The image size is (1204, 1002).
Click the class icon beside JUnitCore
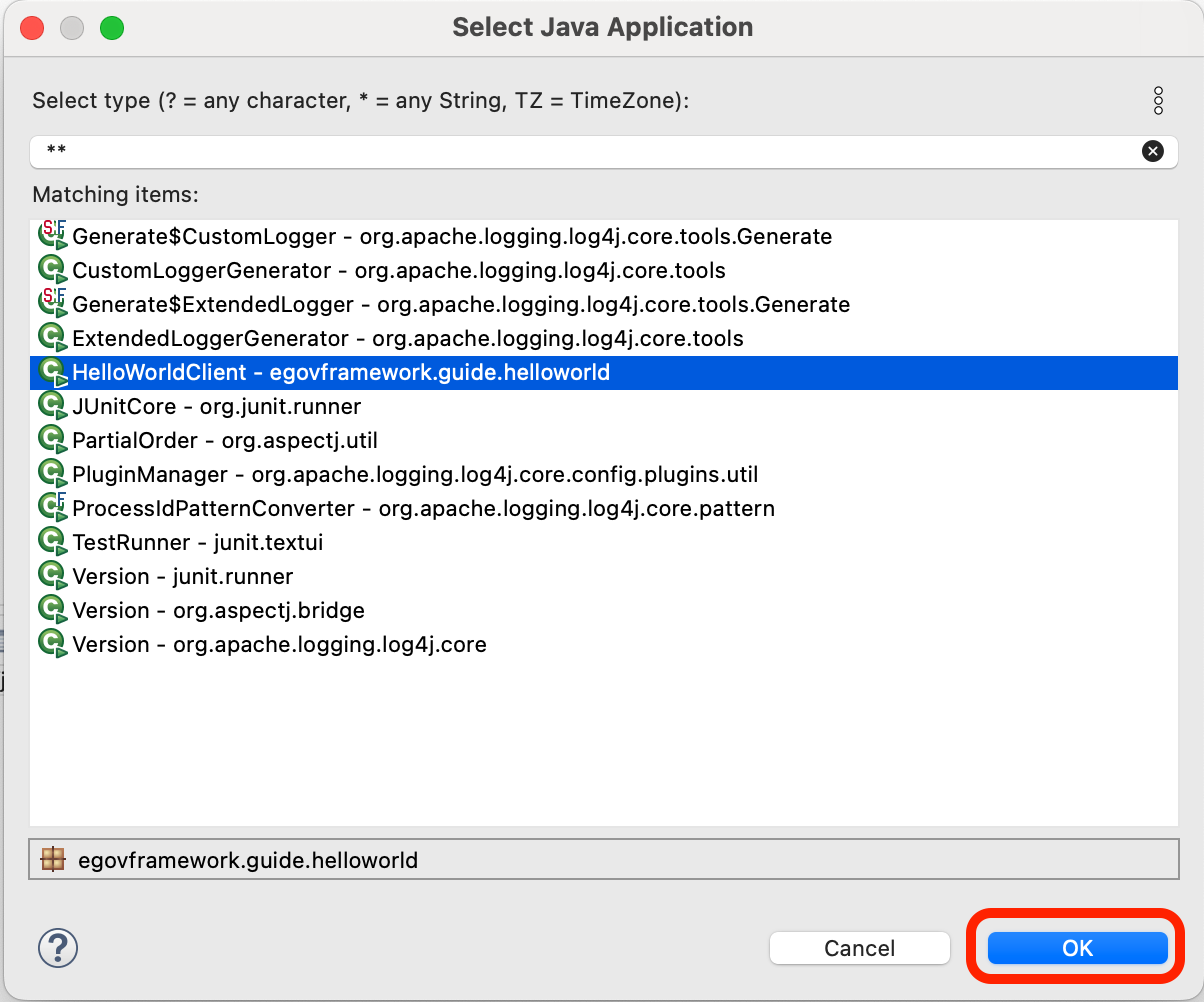tap(51, 407)
